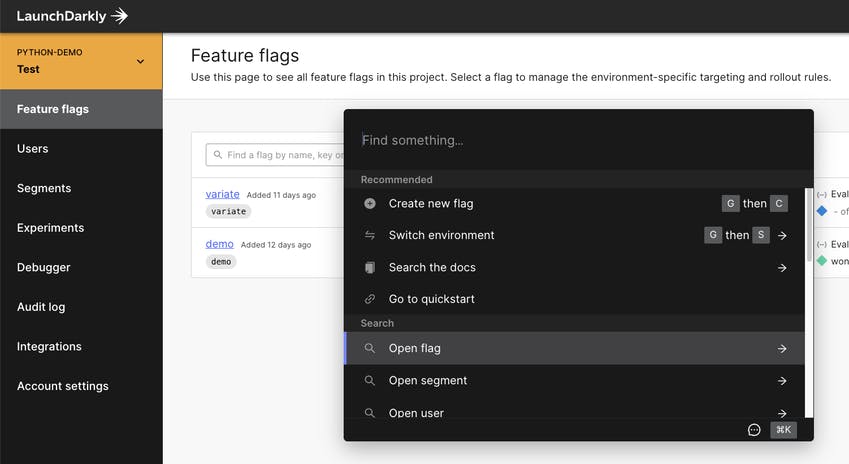Click the chat bubble icon in palette footer

click(754, 430)
